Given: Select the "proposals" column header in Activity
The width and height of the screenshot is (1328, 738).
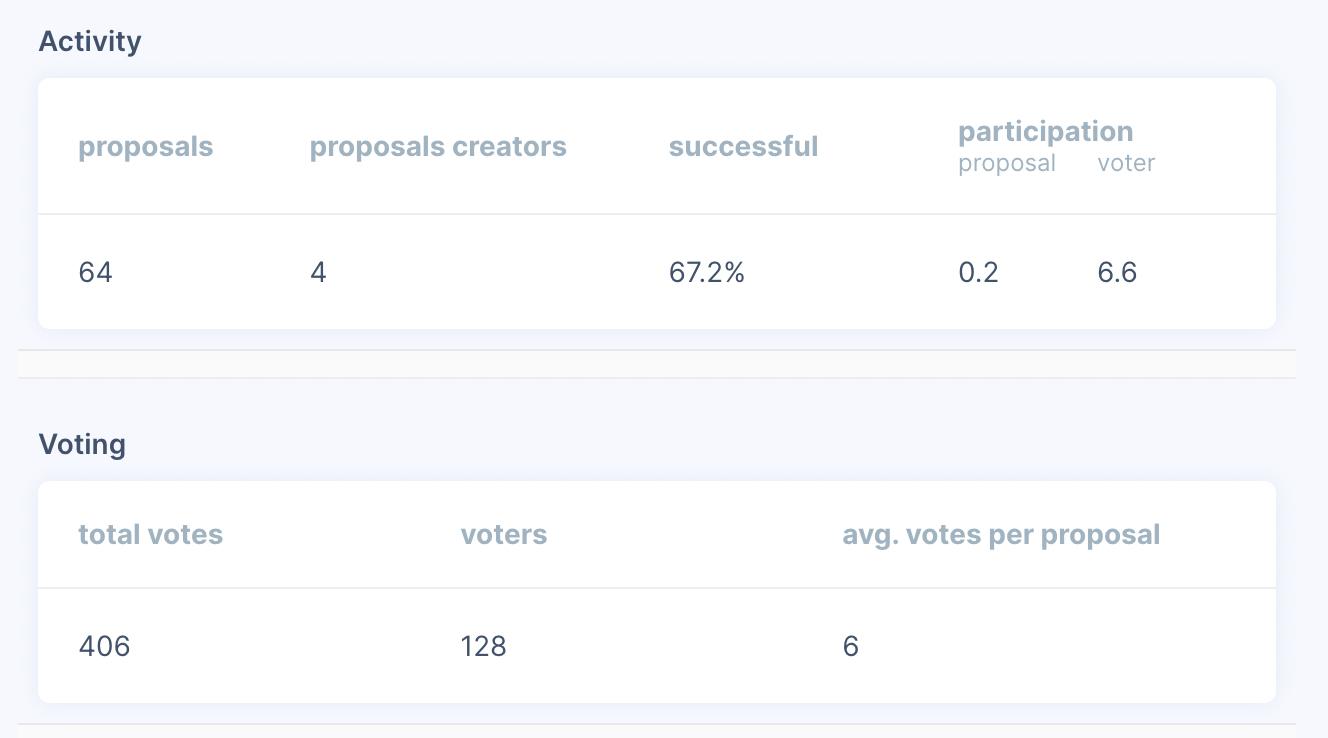Looking at the screenshot, I should coord(146,147).
